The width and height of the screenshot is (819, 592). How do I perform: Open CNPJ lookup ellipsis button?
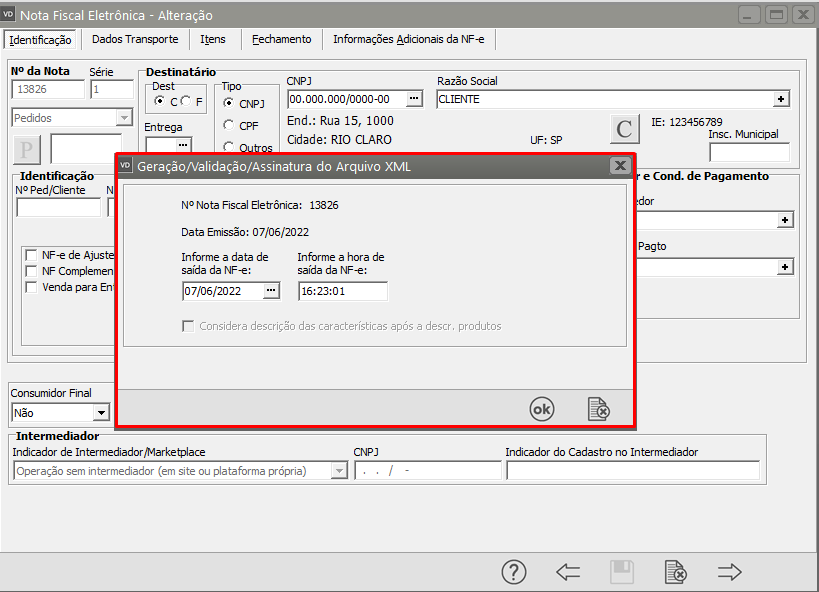click(414, 99)
